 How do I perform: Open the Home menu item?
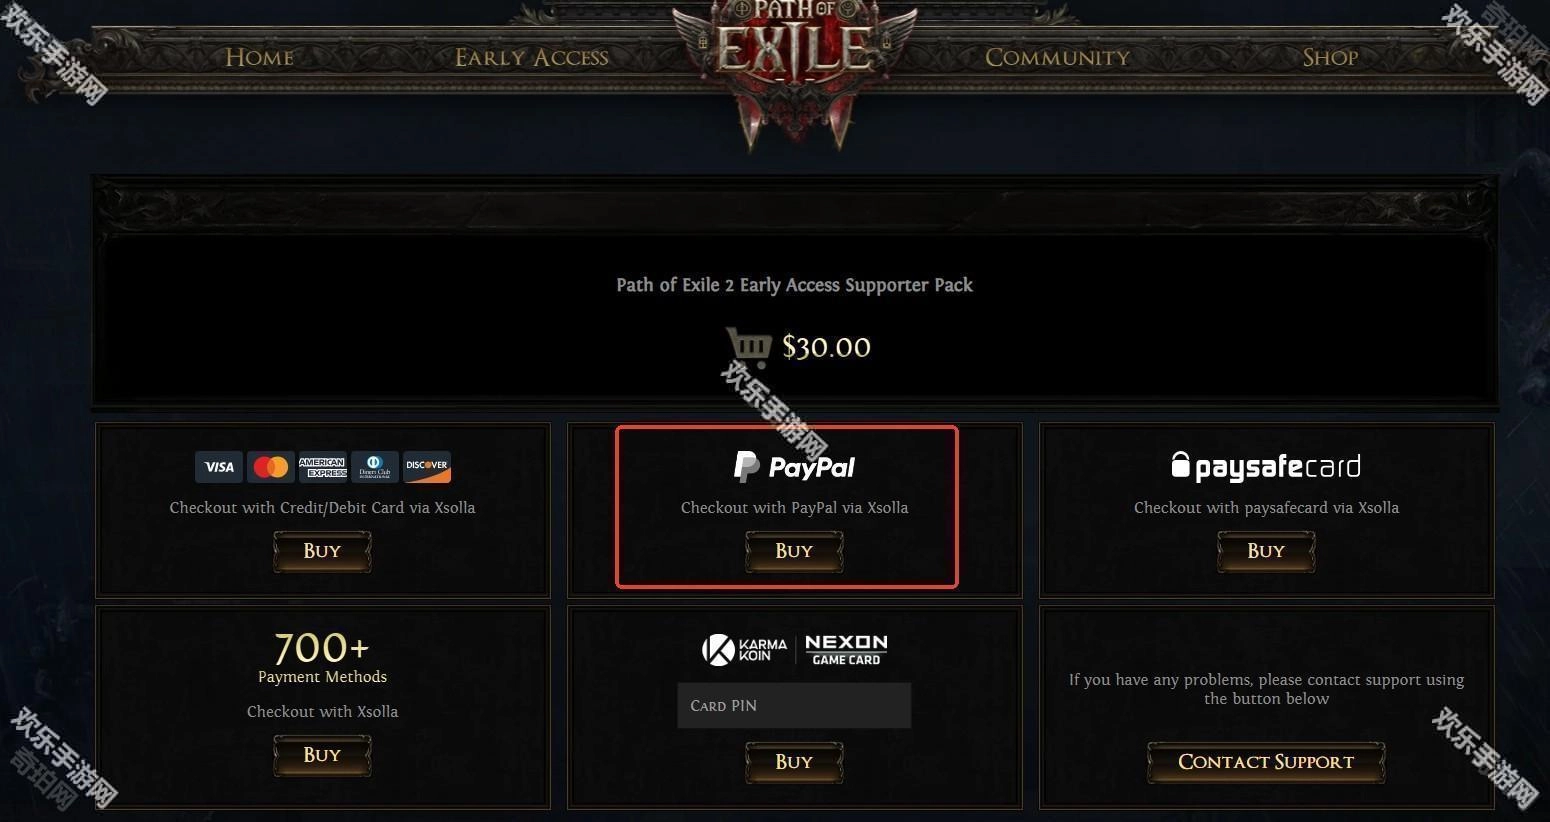[x=260, y=57]
